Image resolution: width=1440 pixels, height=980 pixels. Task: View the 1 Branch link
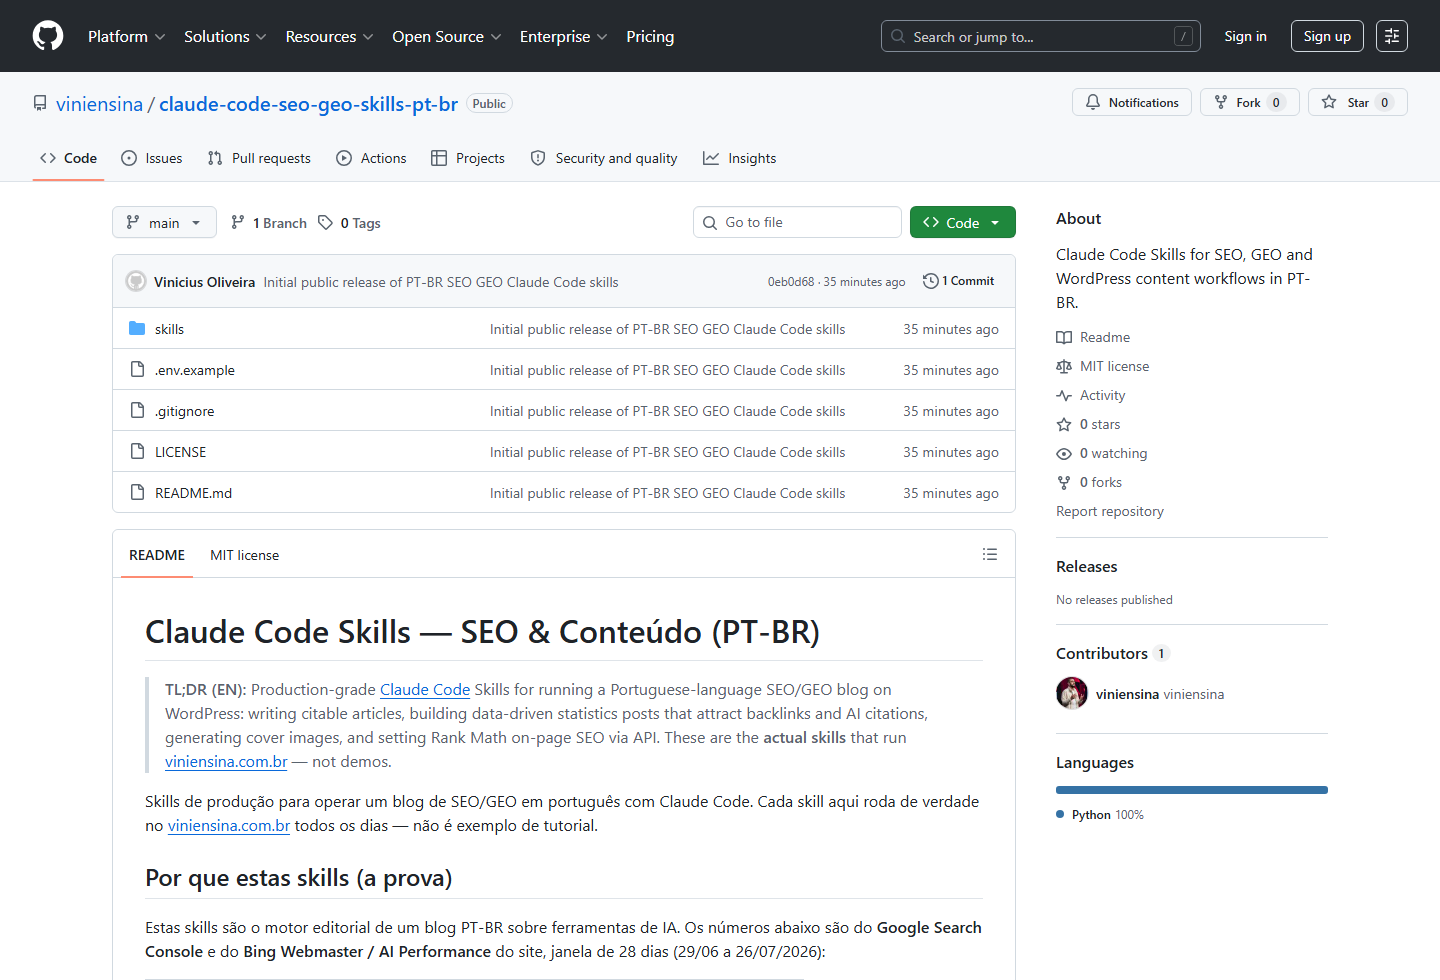[x=269, y=223]
